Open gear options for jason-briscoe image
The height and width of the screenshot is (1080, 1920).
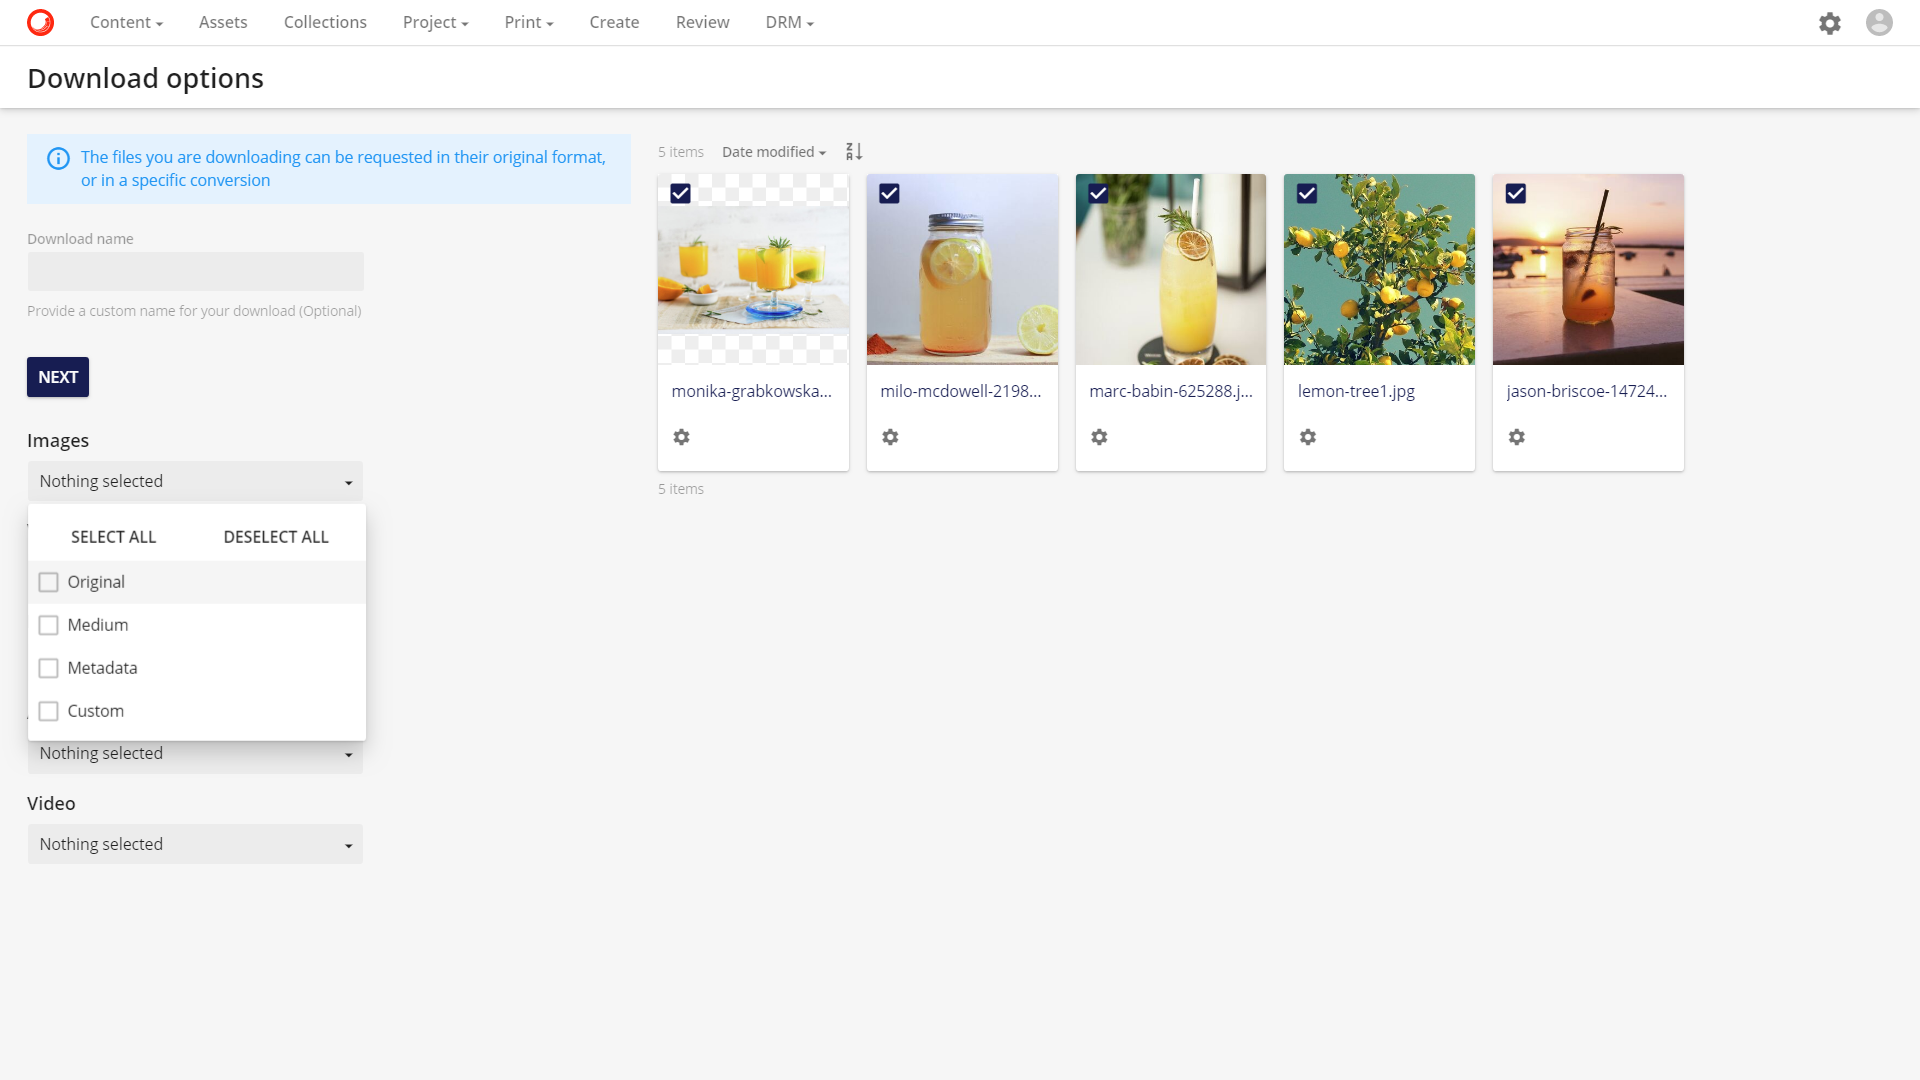(1516, 437)
